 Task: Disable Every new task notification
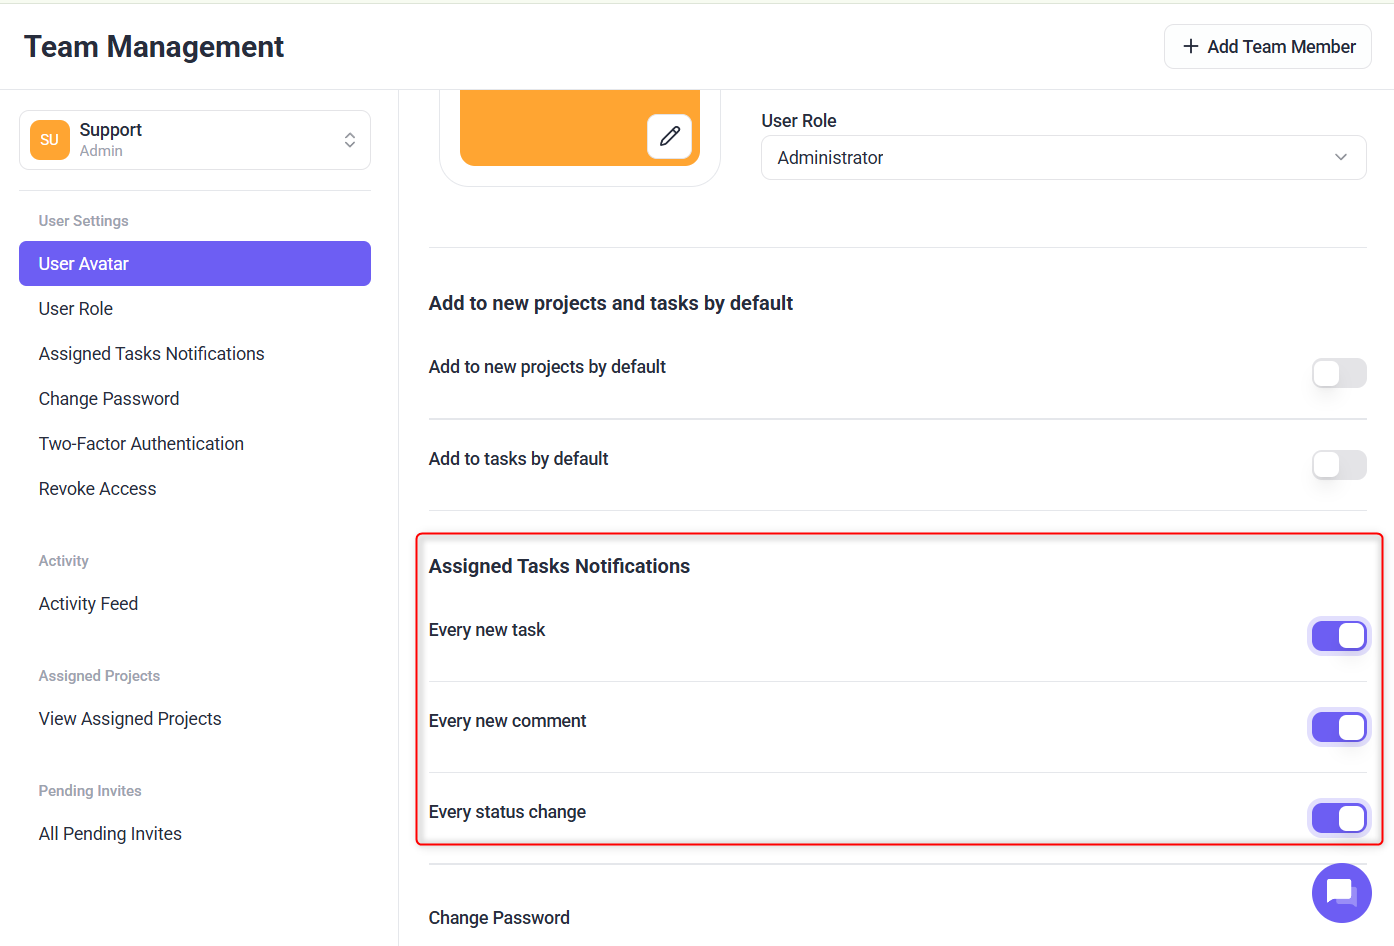tap(1338, 636)
